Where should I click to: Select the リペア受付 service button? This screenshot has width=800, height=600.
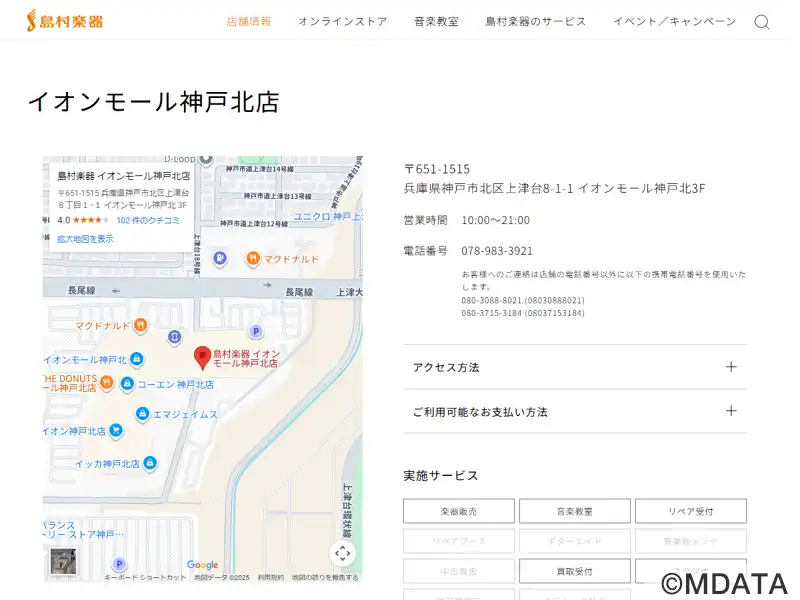[x=690, y=511]
